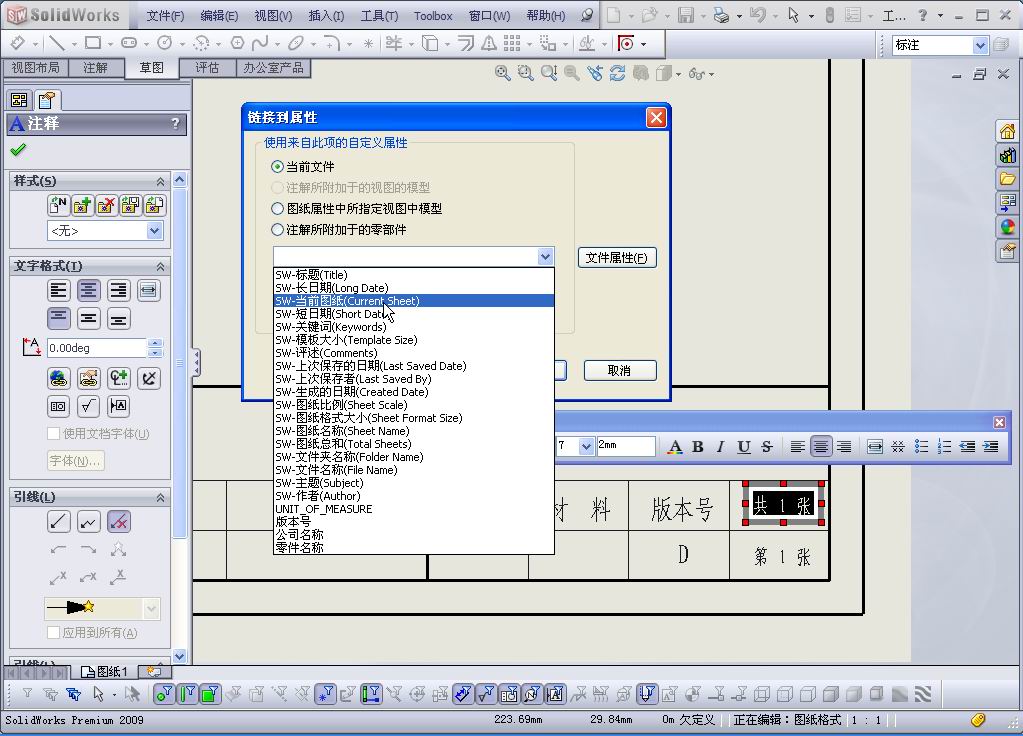This screenshot has height=736, width=1023.
Task: Select 公司名称 in property list
Action: (414, 534)
